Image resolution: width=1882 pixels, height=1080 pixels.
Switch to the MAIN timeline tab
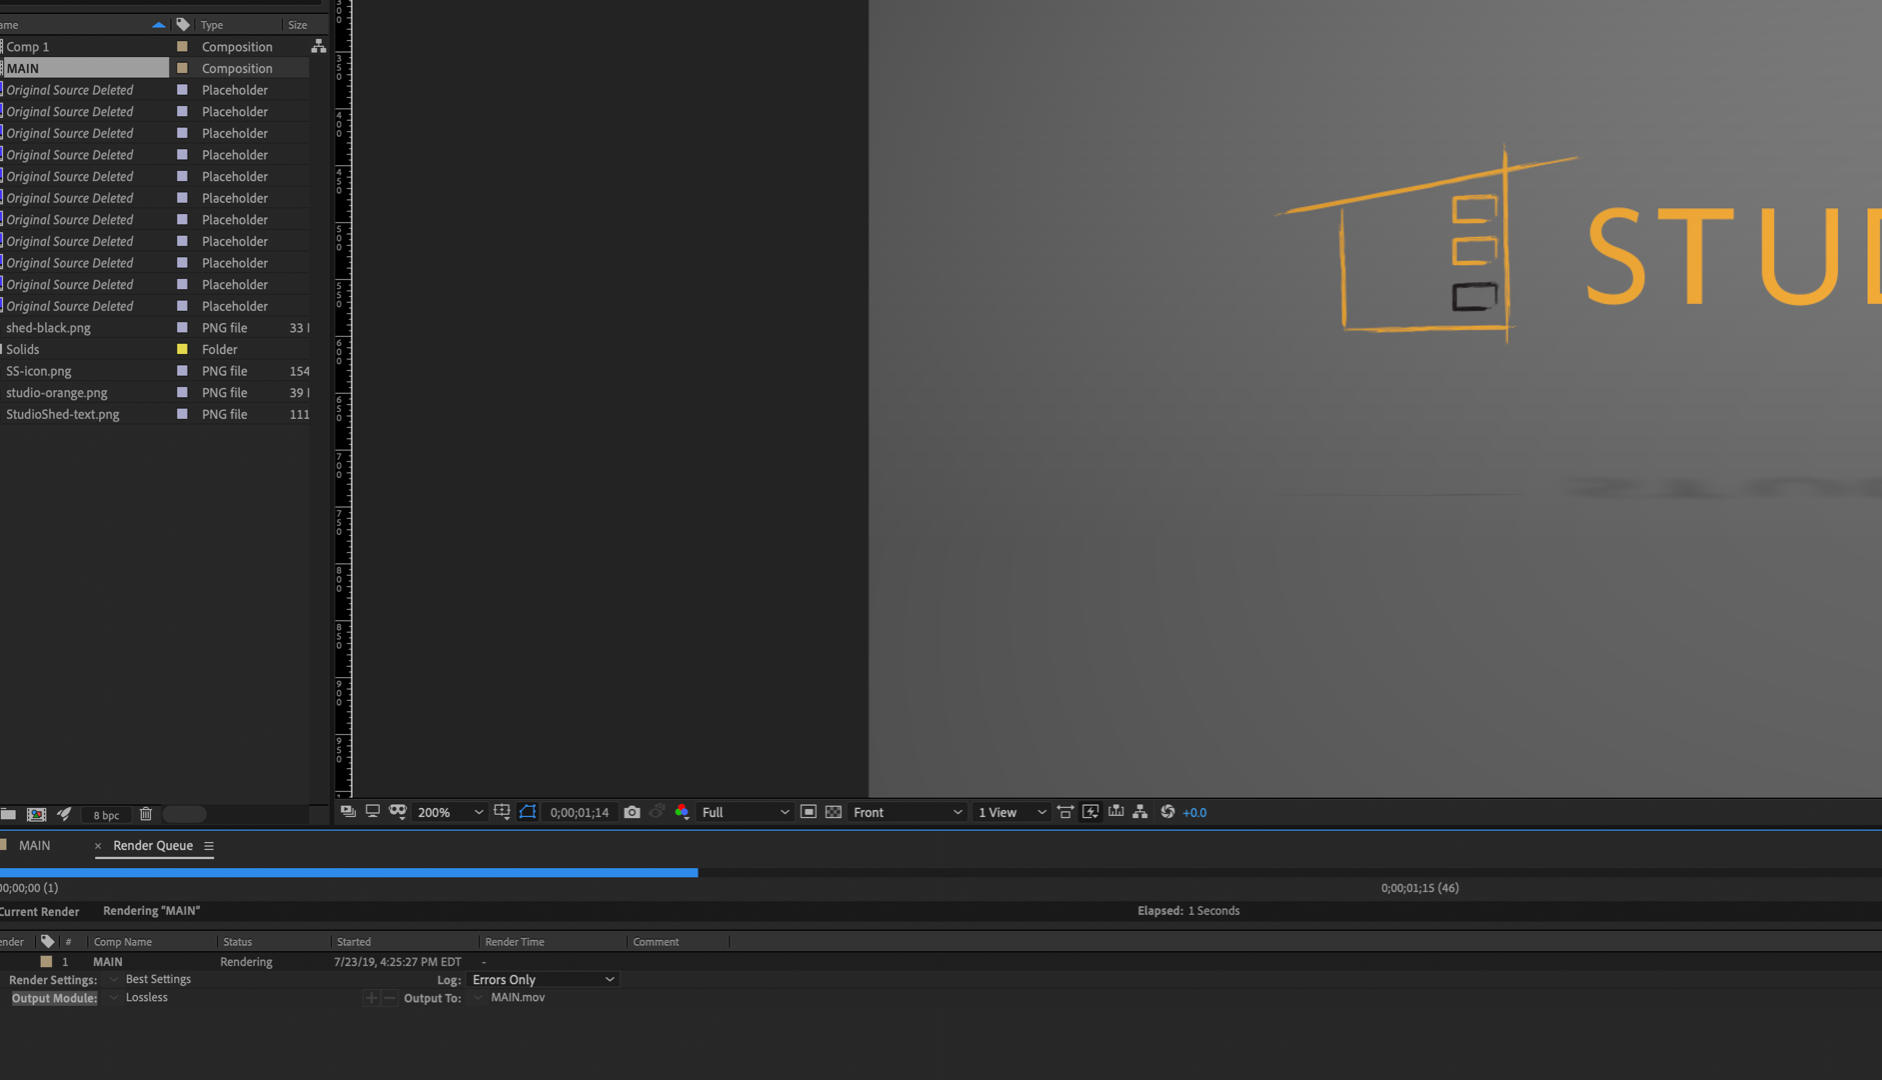pyautogui.click(x=34, y=846)
